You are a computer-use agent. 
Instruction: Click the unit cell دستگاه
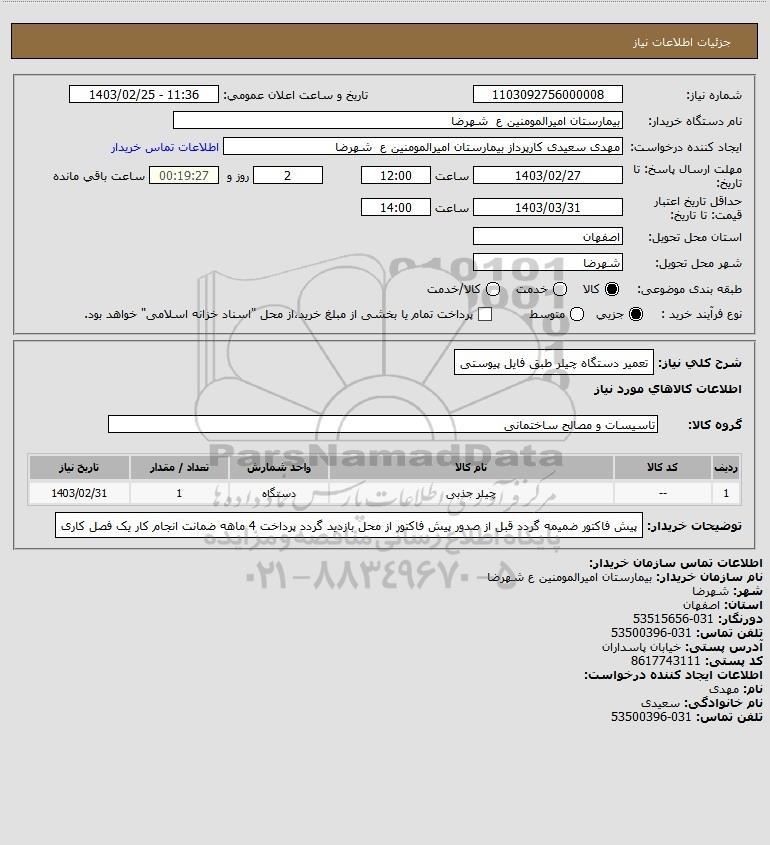[x=279, y=493]
